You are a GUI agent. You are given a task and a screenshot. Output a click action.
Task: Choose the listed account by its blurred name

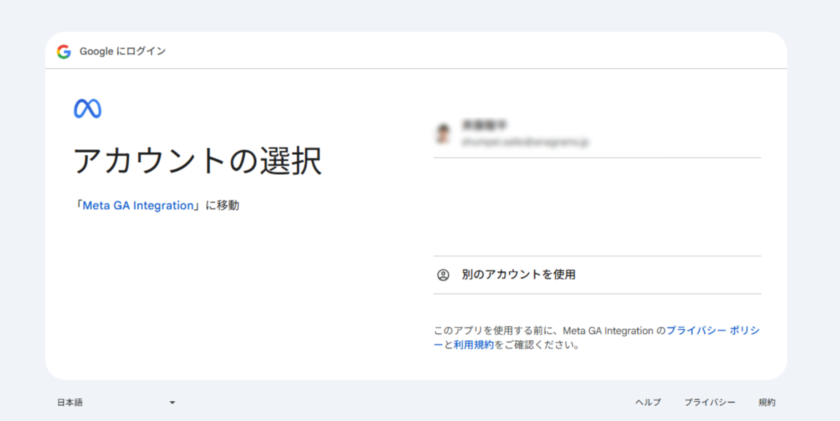point(485,126)
